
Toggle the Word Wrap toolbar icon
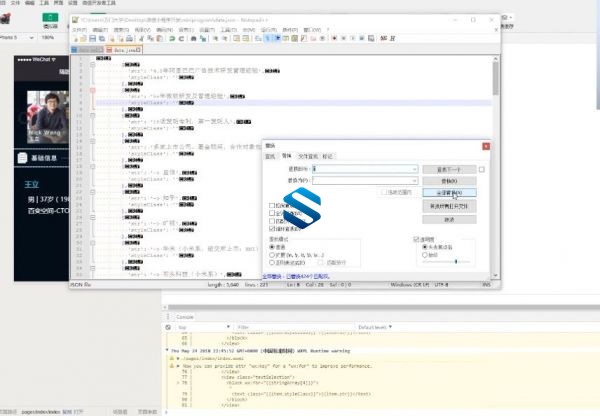click(258, 38)
